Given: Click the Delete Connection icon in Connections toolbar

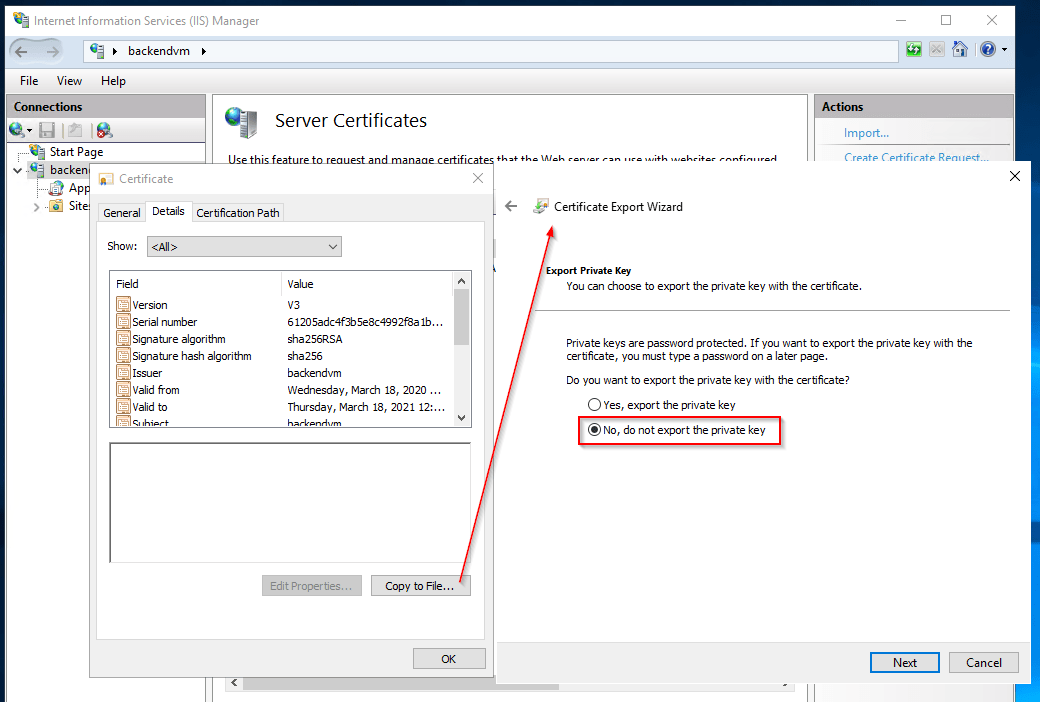Looking at the screenshot, I should tap(104, 130).
